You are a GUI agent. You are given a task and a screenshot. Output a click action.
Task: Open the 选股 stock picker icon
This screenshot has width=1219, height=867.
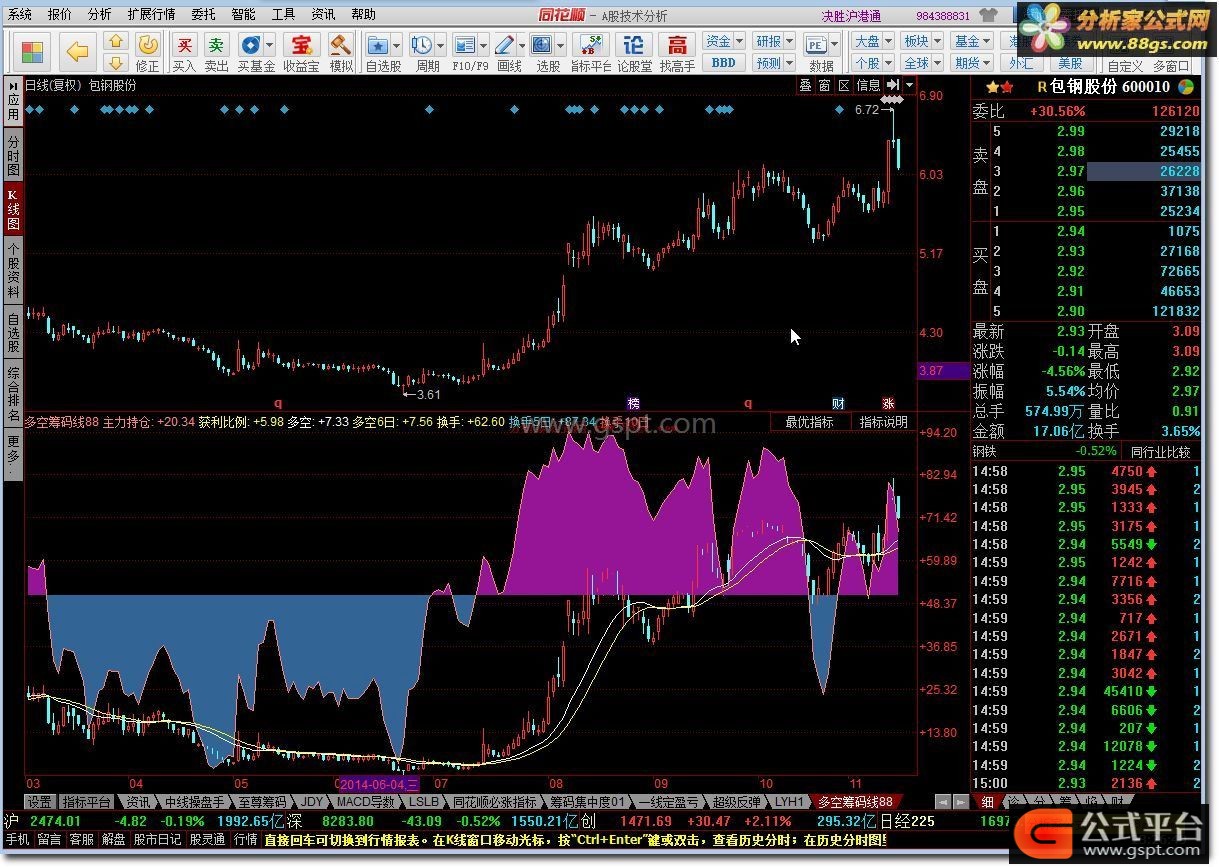pyautogui.click(x=548, y=52)
